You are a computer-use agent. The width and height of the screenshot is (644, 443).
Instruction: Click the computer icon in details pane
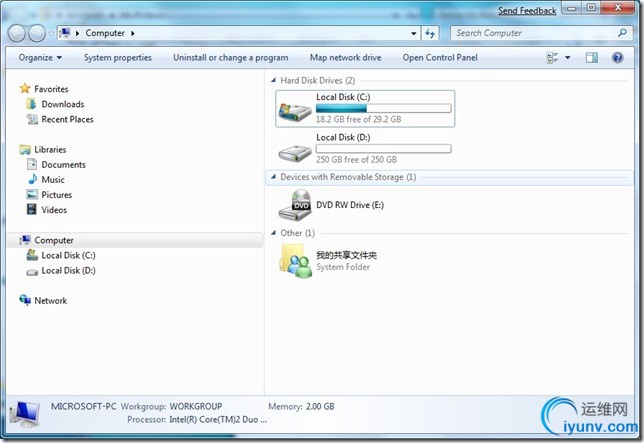pyautogui.click(x=25, y=414)
